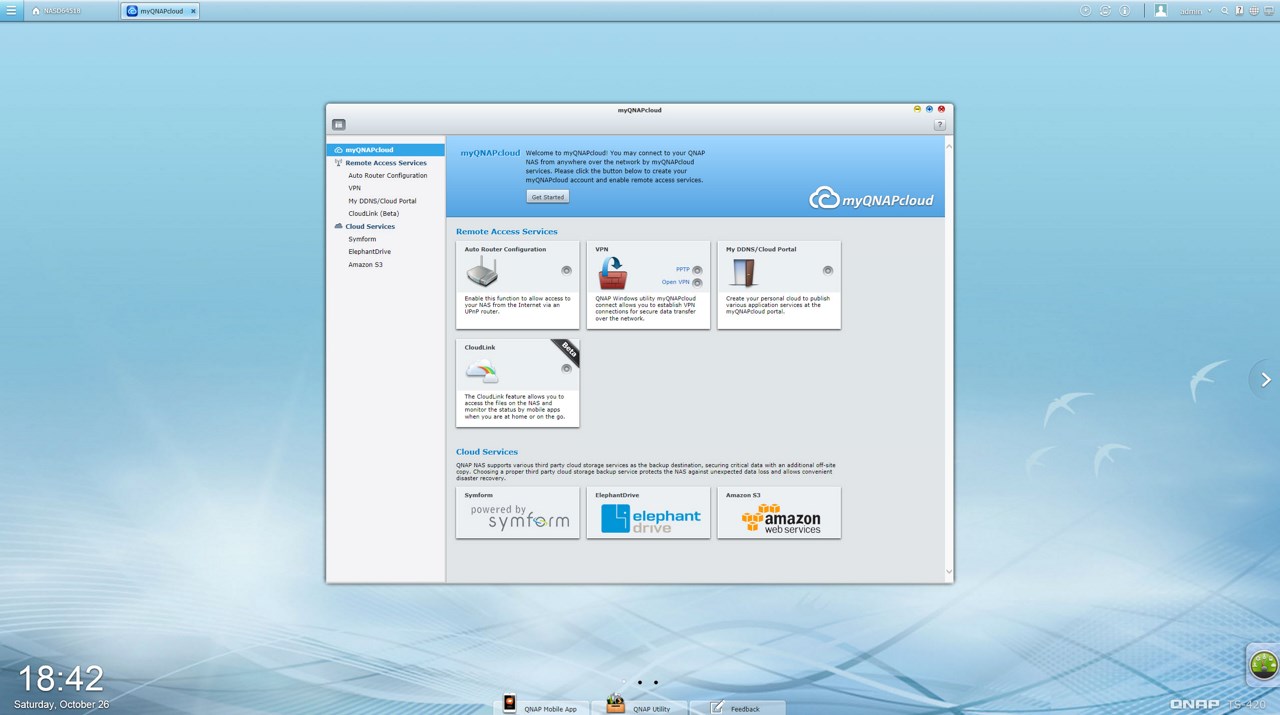1280x715 pixels.
Task: Open the help question mark in top bar
Action: point(1239,11)
